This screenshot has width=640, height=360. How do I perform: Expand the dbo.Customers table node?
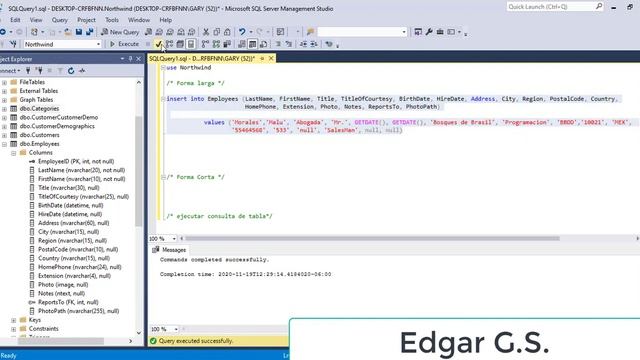pos(4,135)
